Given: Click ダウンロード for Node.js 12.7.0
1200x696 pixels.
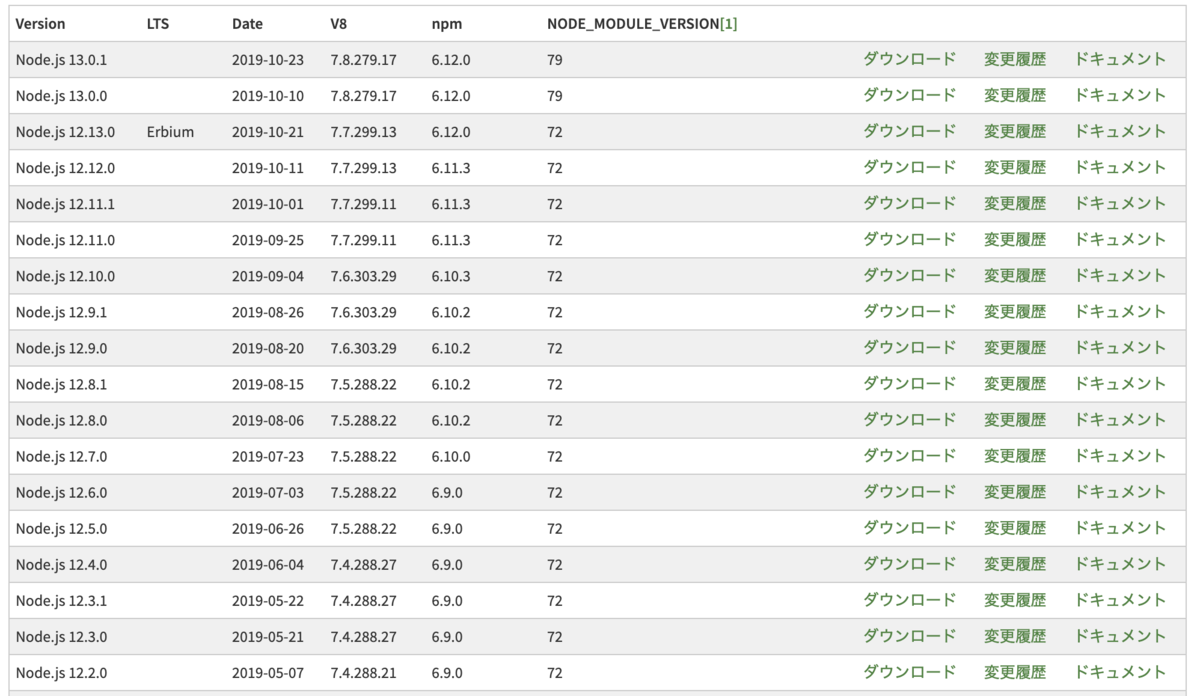Looking at the screenshot, I should click(910, 455).
